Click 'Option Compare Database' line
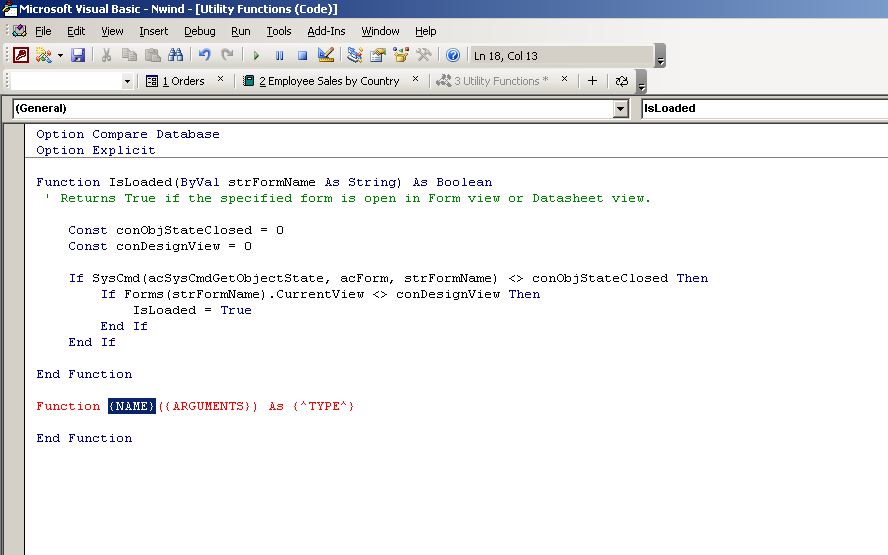The width and height of the screenshot is (888, 555). [x=128, y=134]
